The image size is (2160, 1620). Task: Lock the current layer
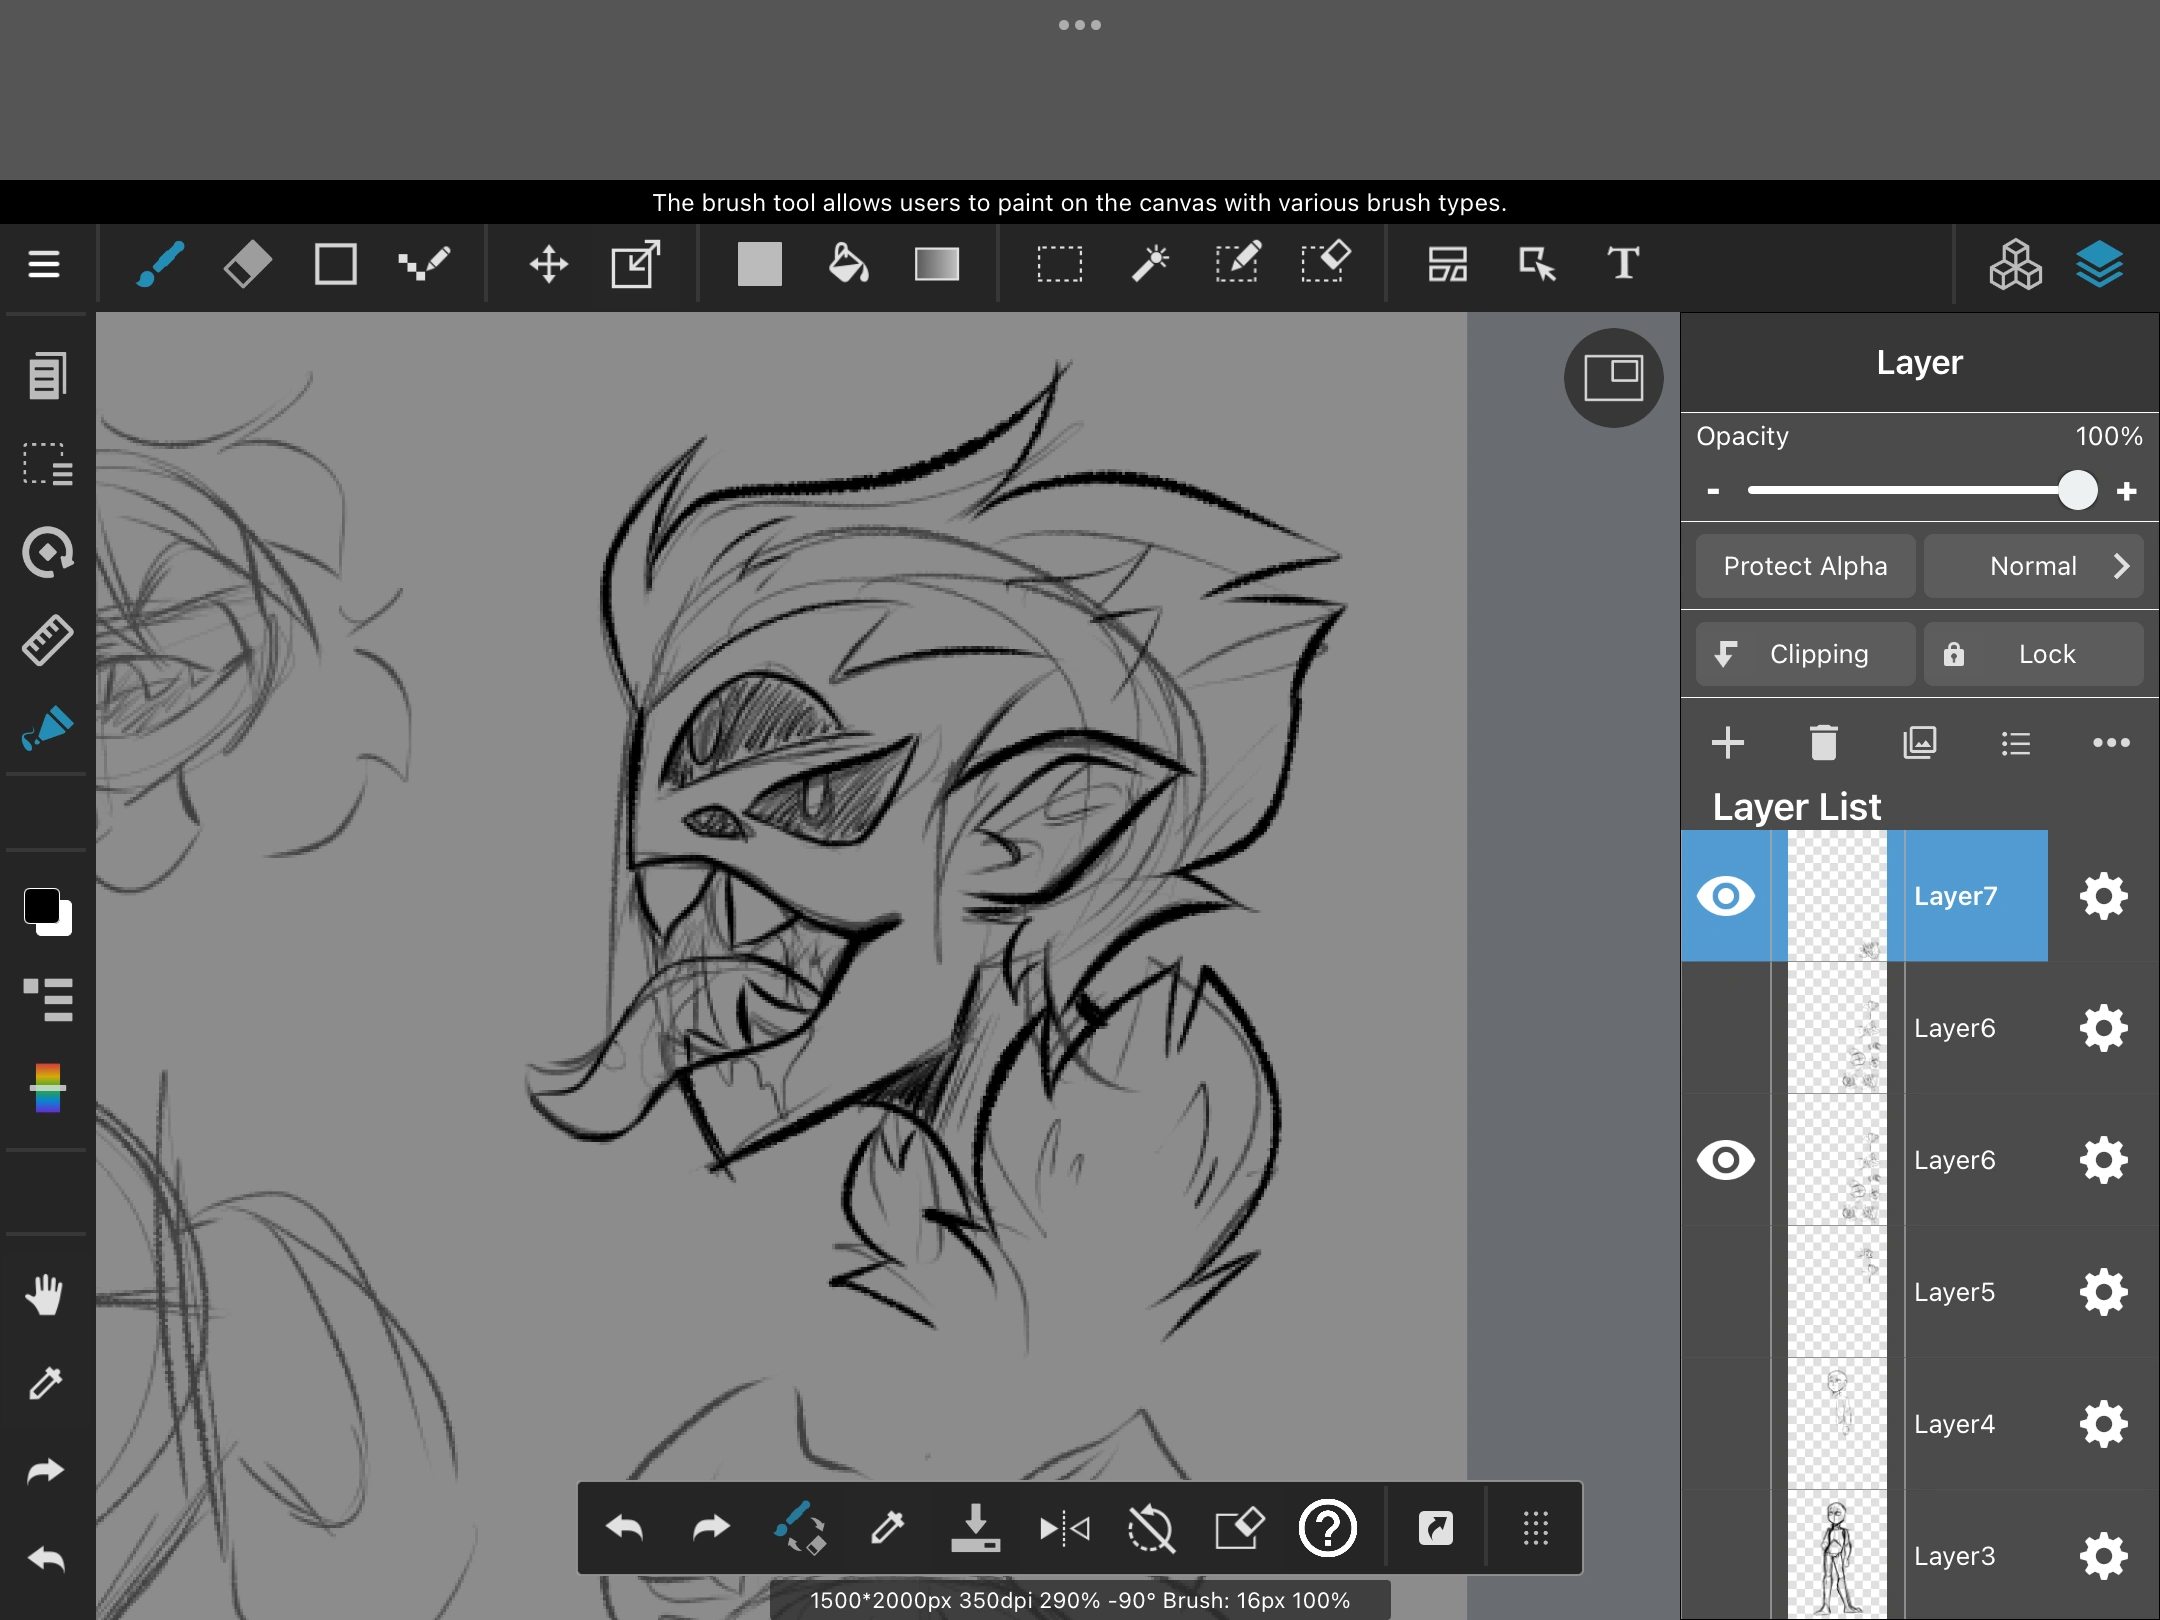click(x=2034, y=653)
